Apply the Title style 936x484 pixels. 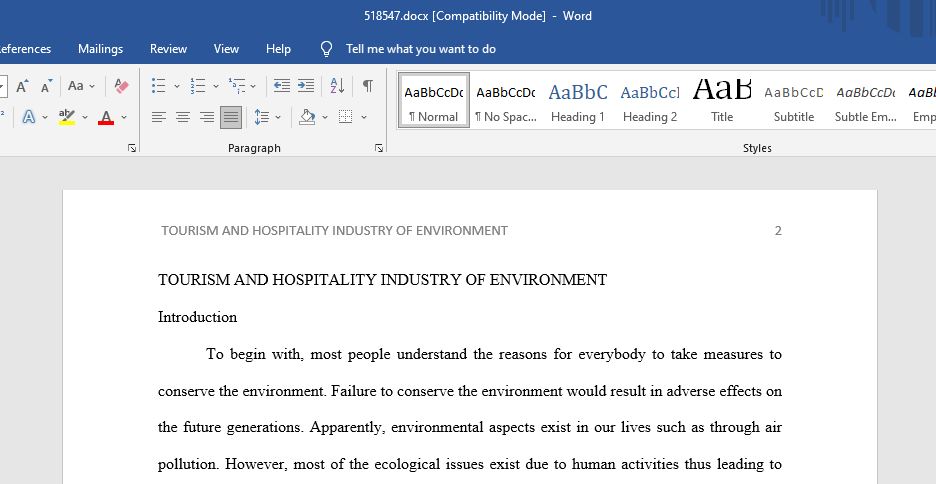coord(722,100)
